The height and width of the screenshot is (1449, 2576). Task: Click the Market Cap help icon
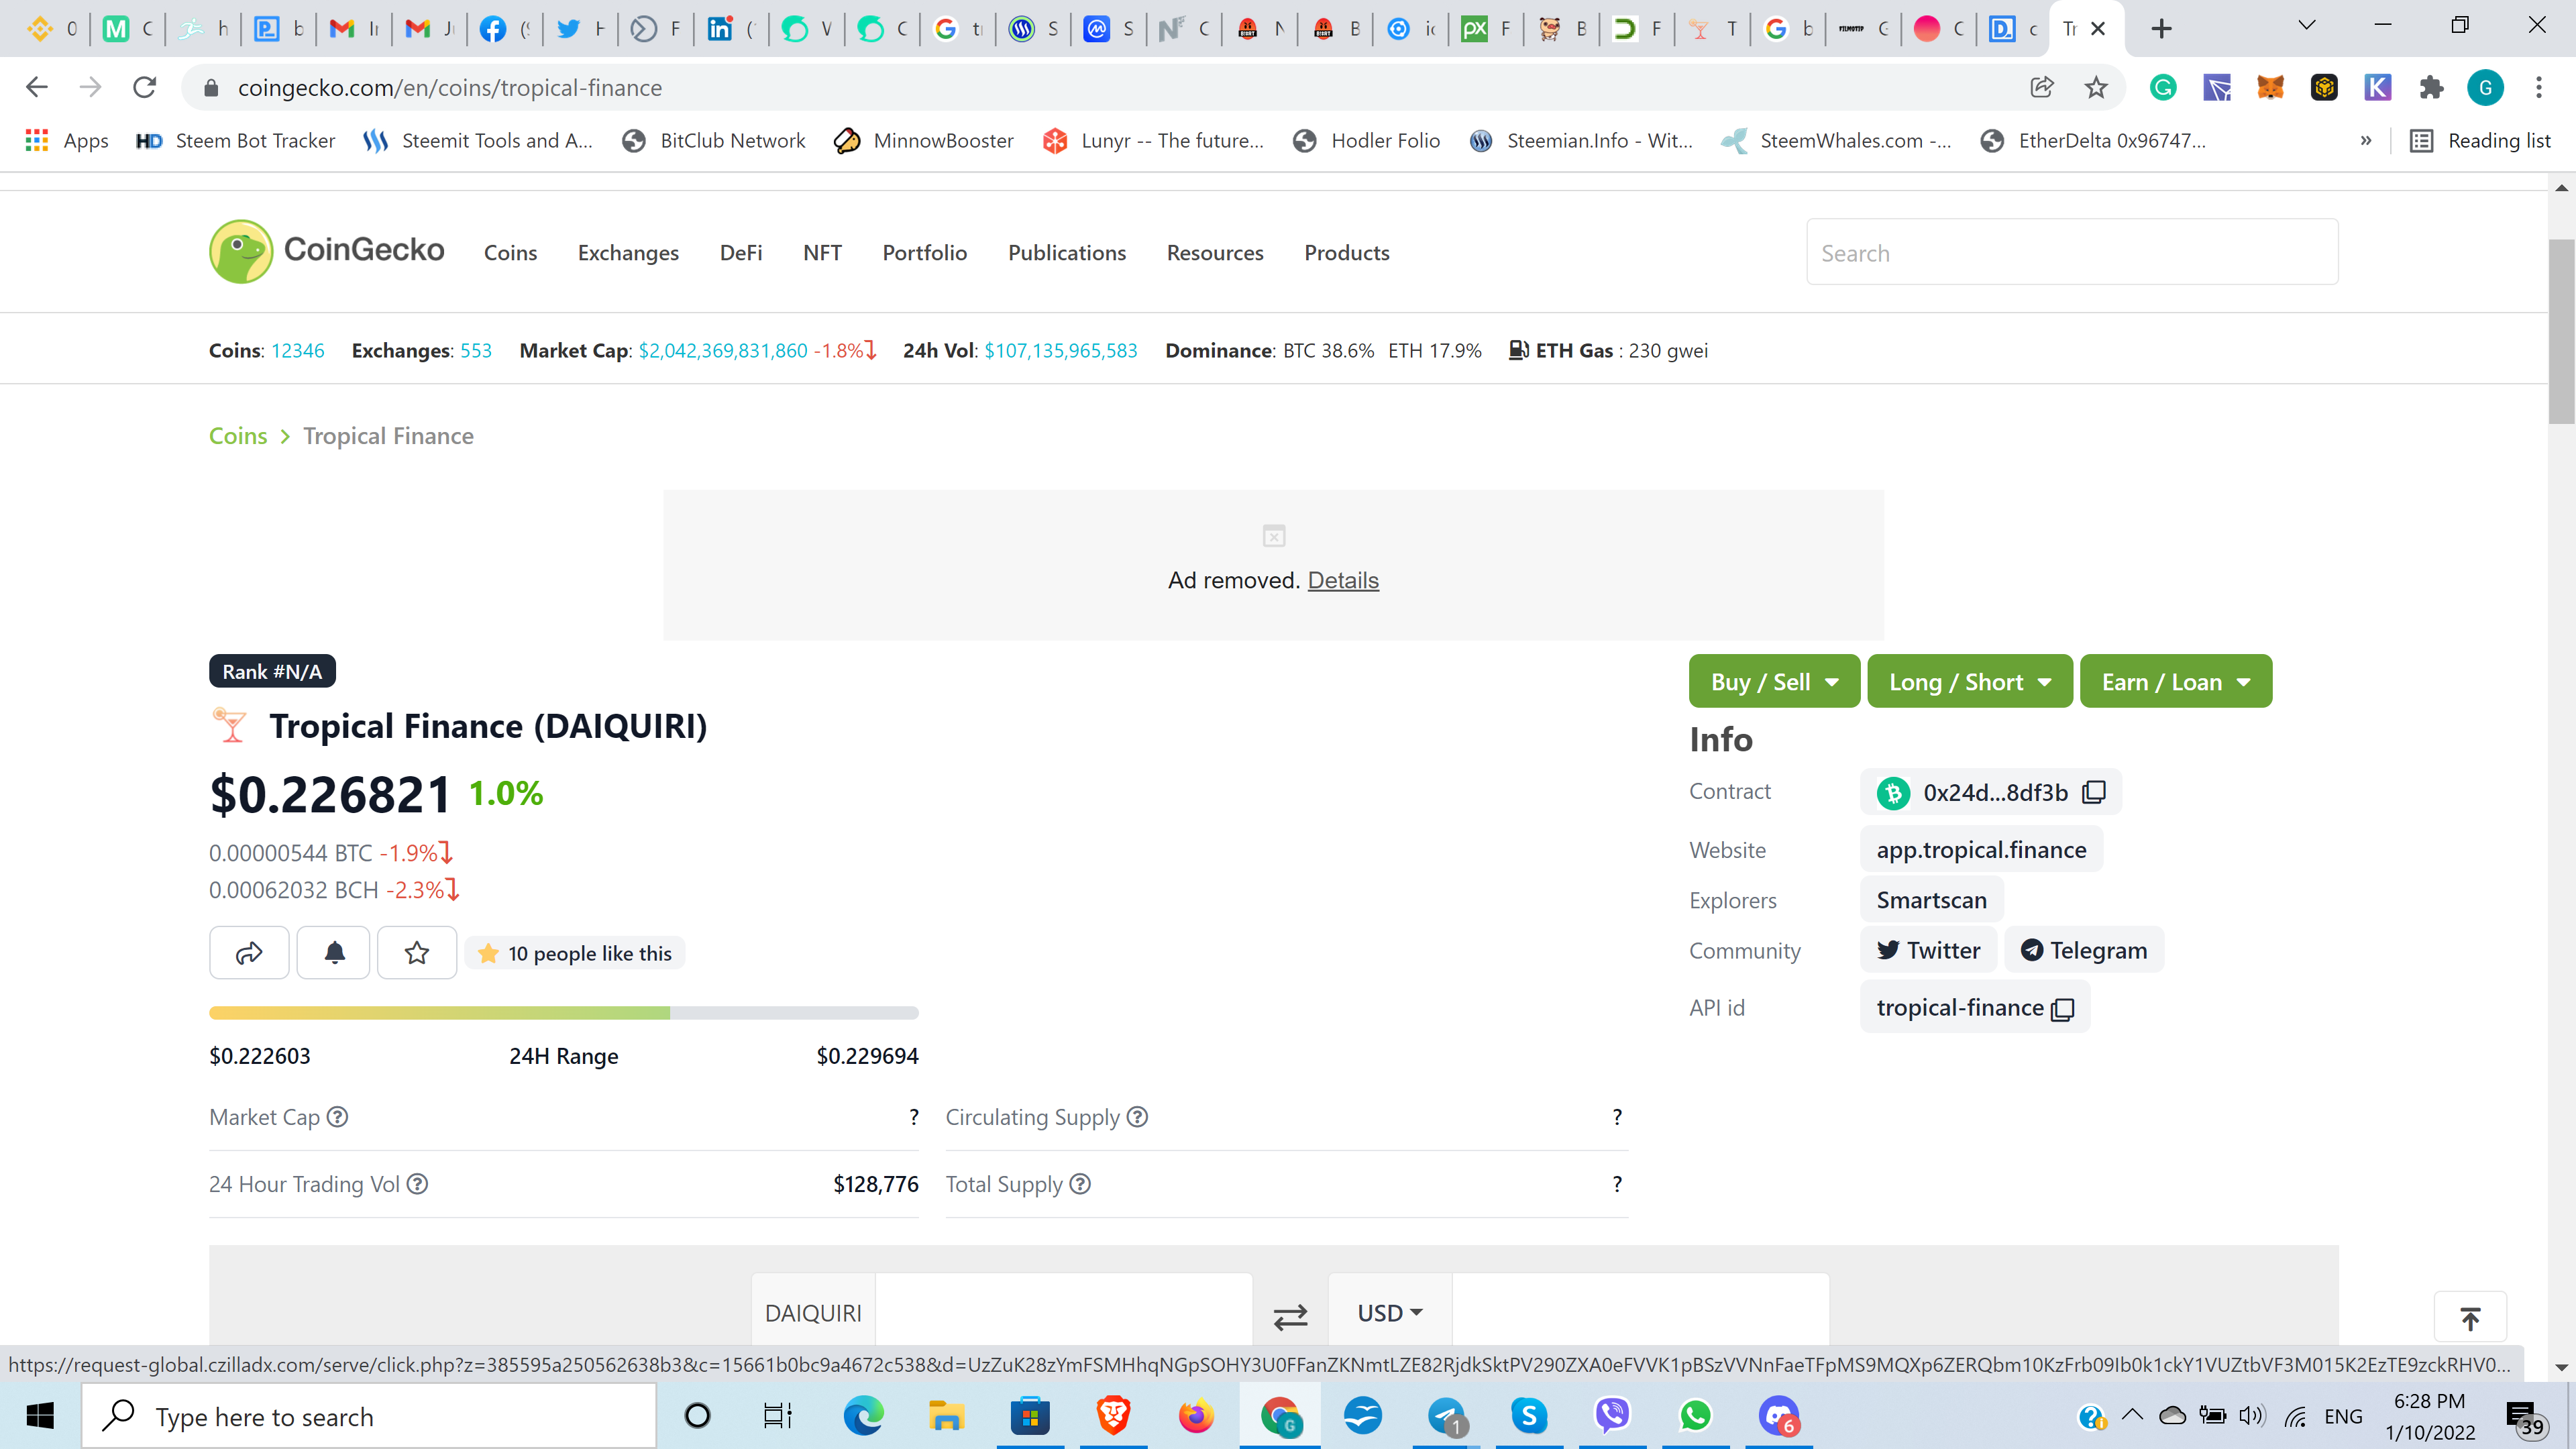[338, 1117]
